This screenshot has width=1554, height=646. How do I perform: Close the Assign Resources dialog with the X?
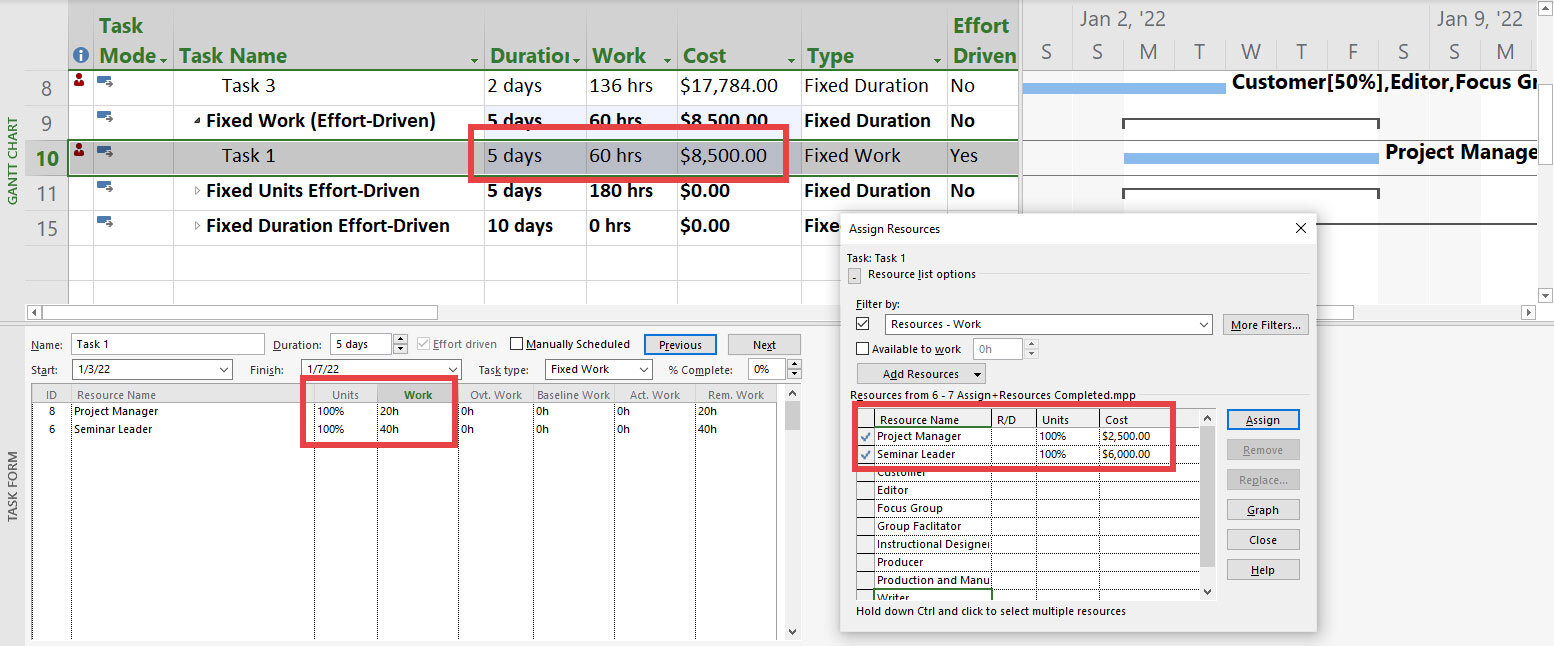point(1300,228)
